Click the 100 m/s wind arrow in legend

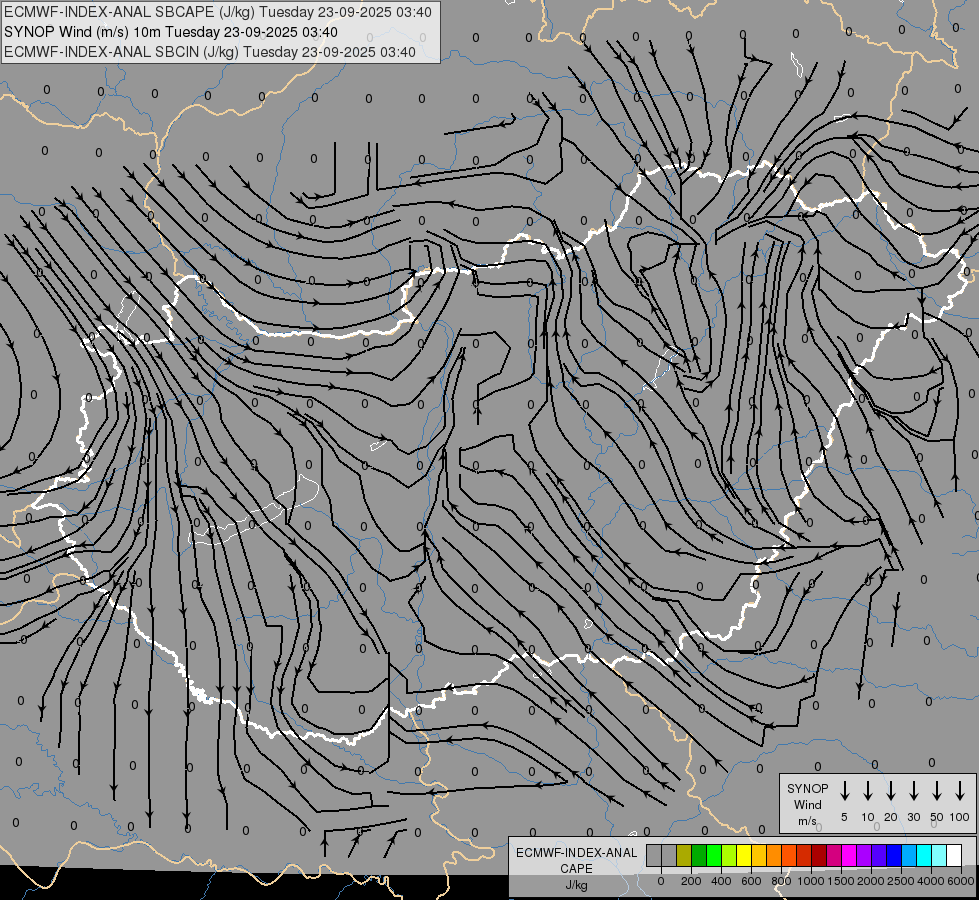click(x=960, y=791)
